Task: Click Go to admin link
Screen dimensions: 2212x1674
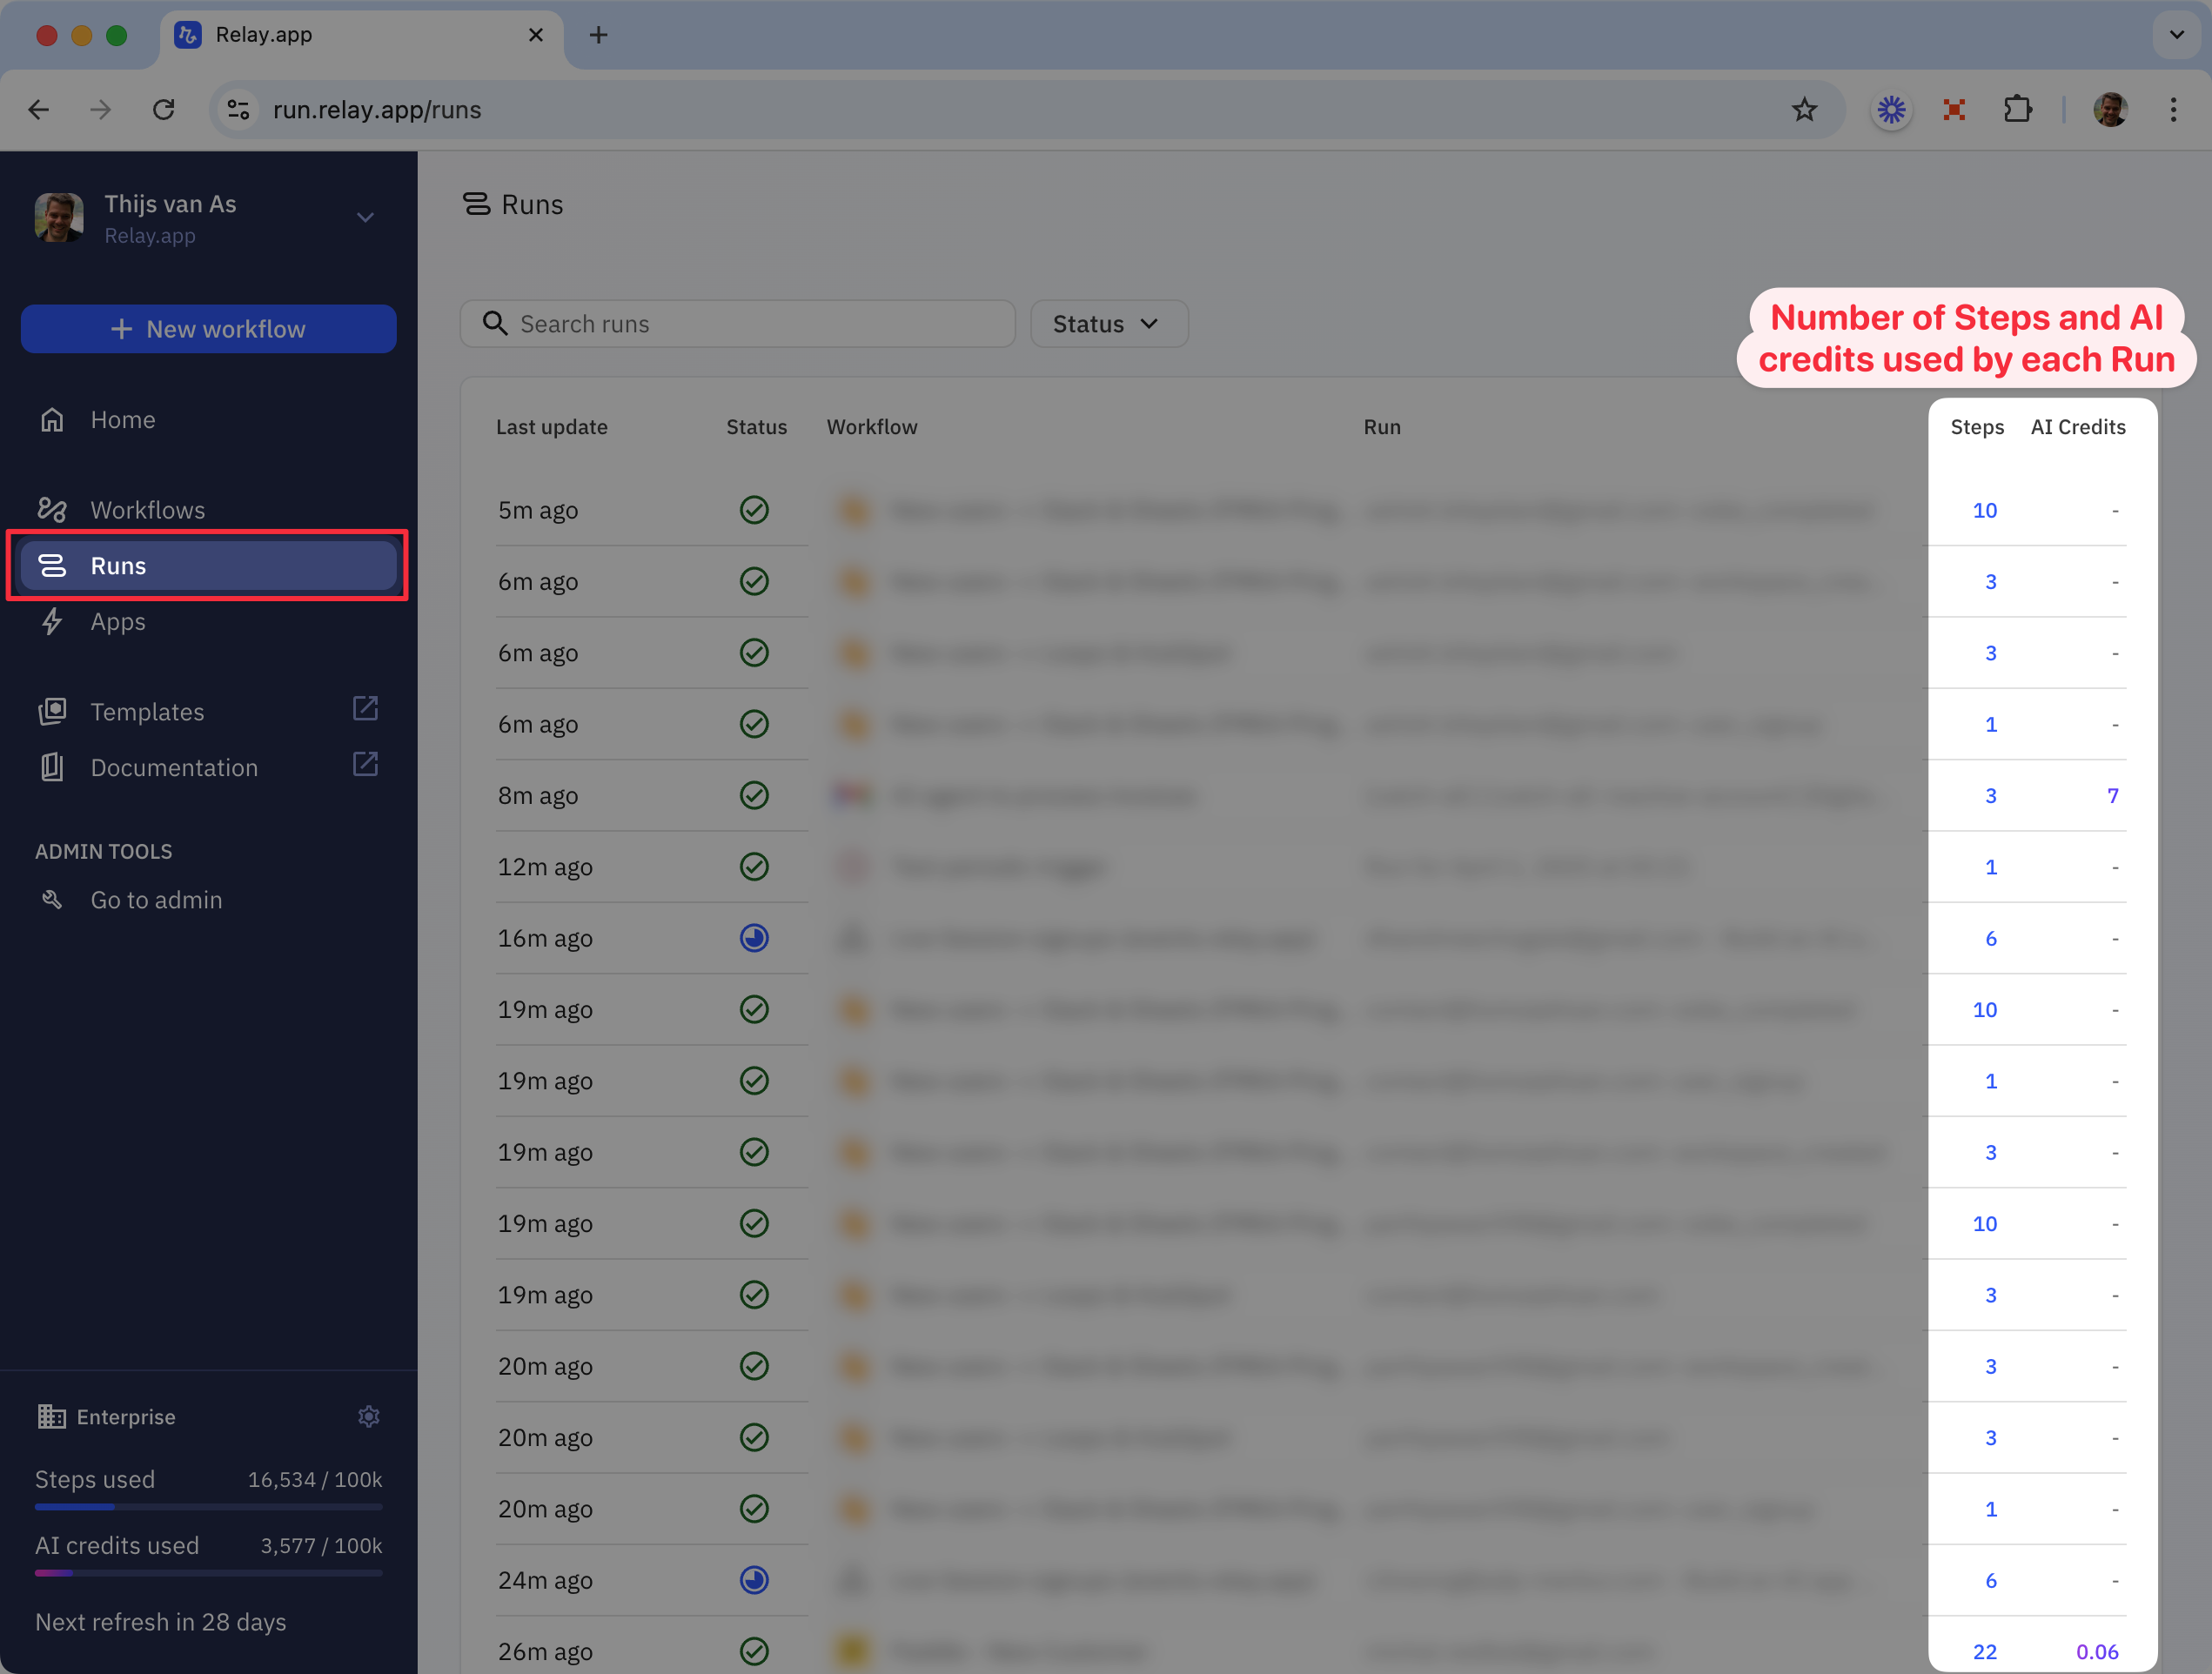Action: click(x=156, y=900)
